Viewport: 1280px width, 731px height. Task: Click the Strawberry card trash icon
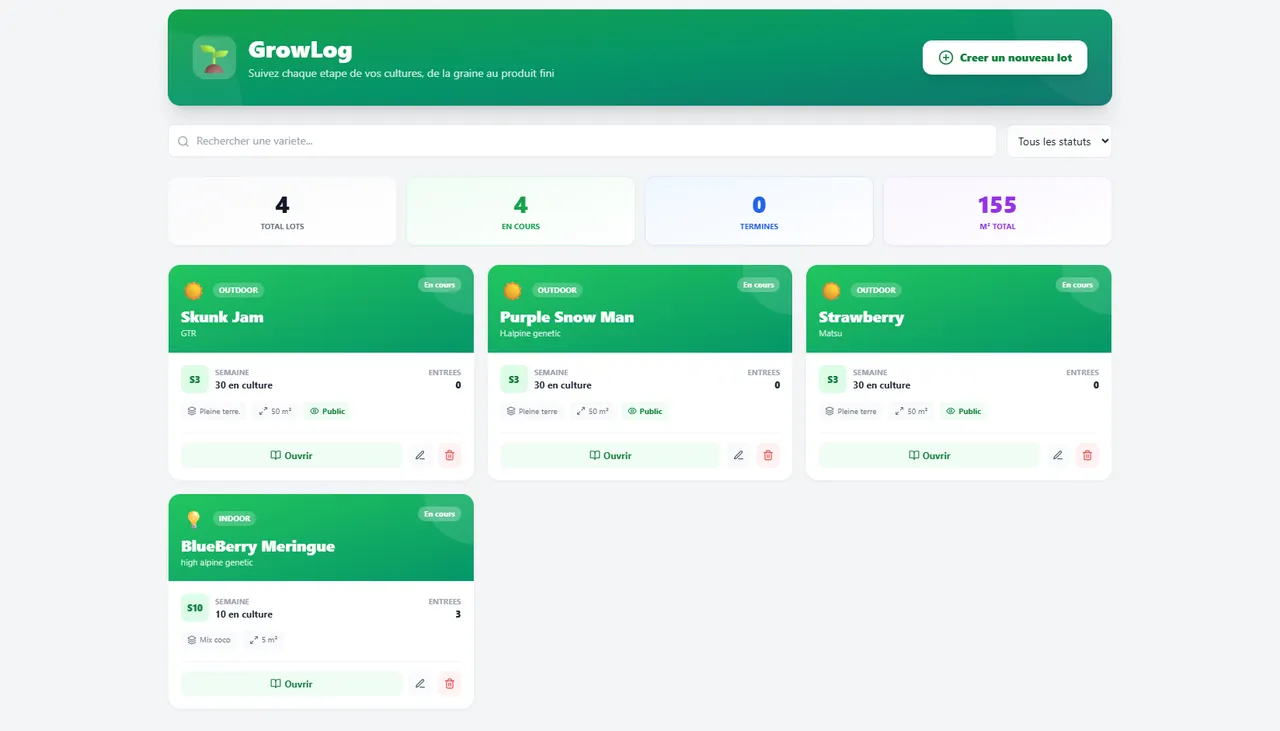point(1087,455)
